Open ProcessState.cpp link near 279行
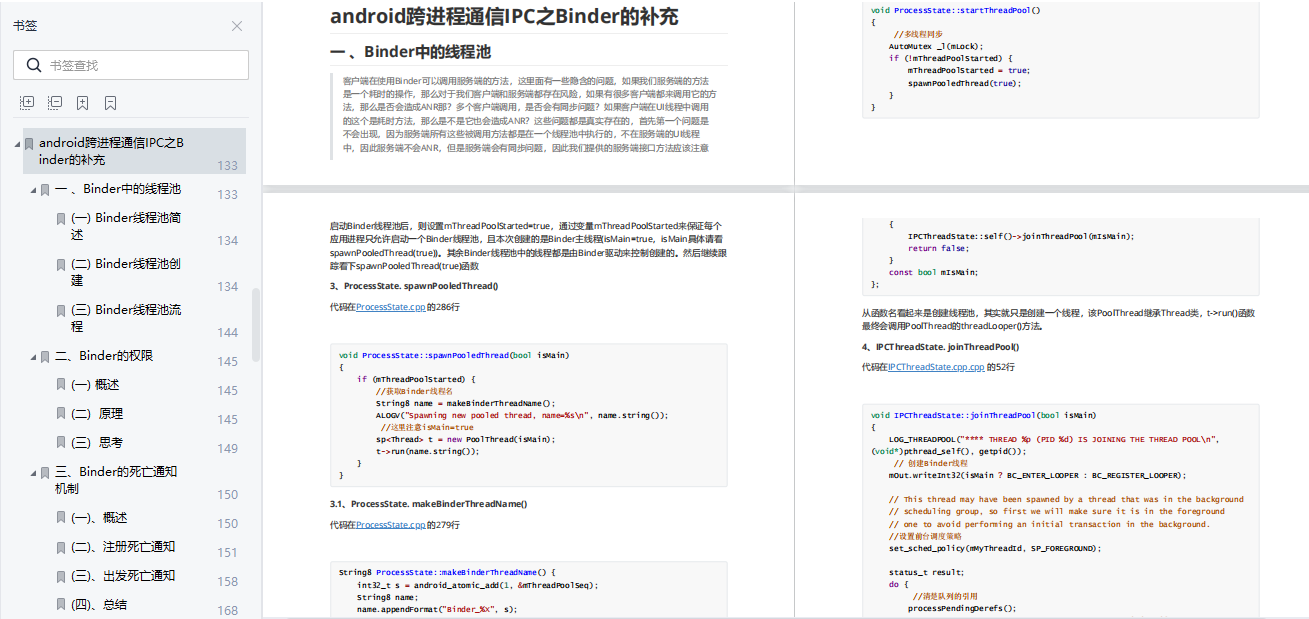Screen dimensions: 1309x619 pyautogui.click(x=391, y=524)
